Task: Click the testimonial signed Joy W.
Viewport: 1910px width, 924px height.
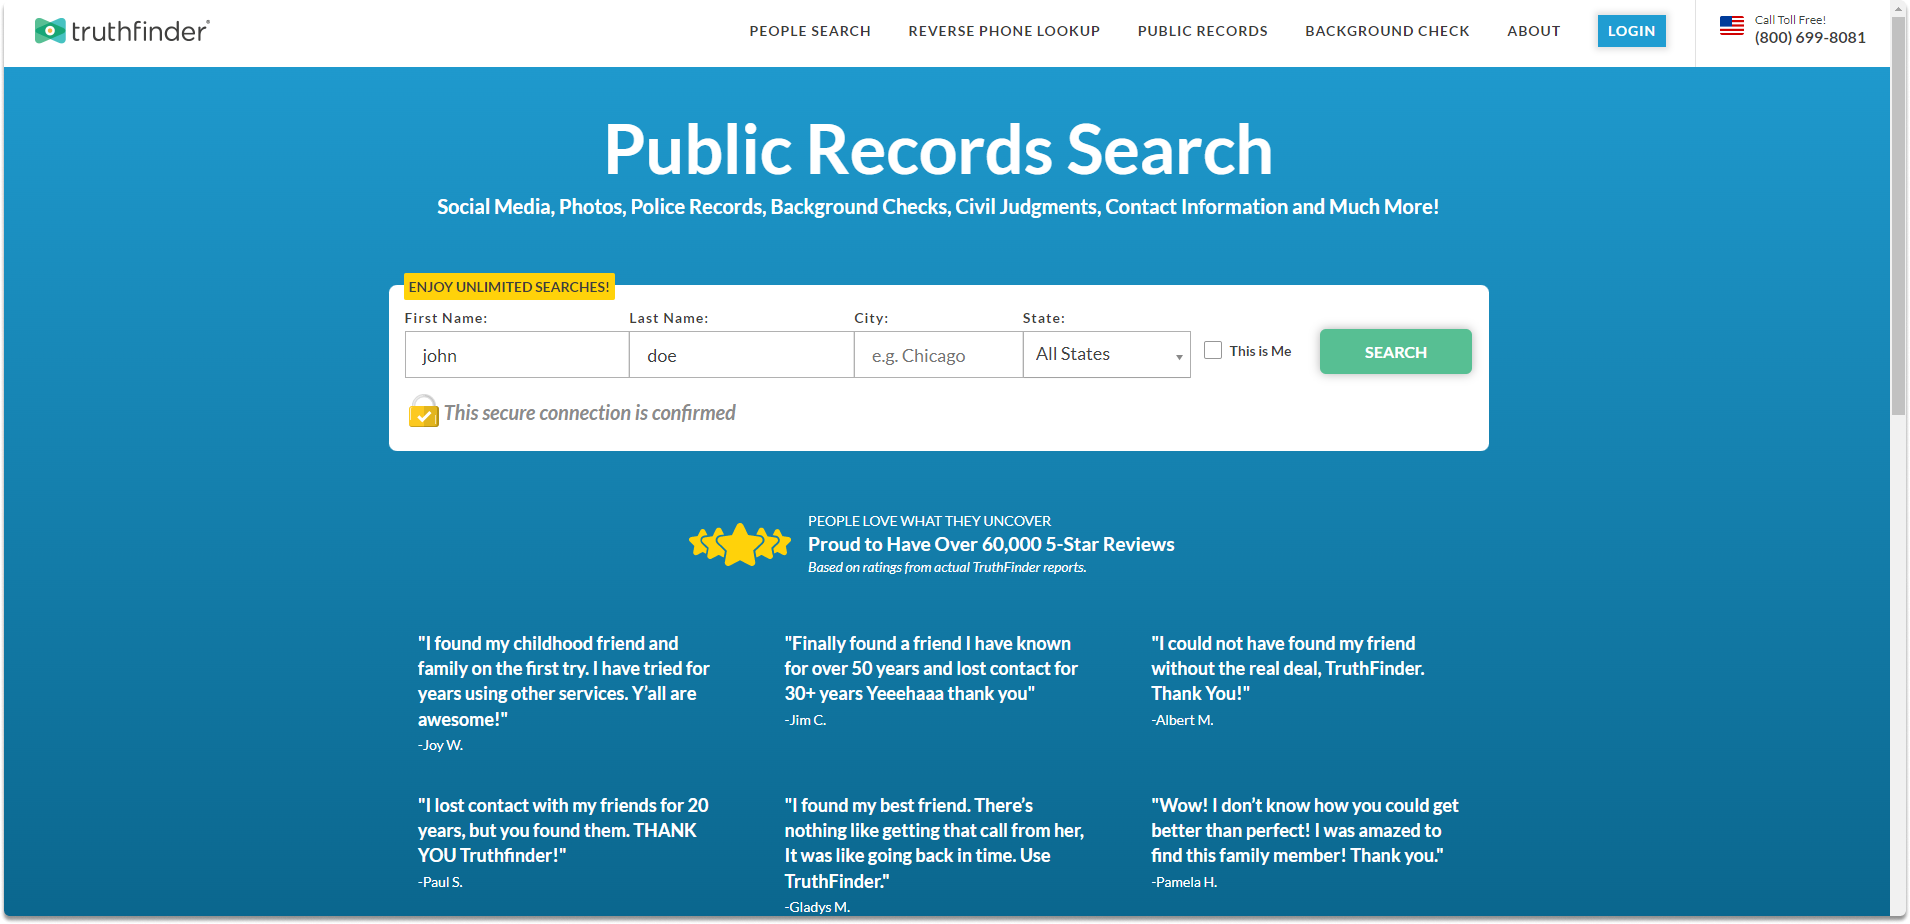Action: [x=564, y=694]
